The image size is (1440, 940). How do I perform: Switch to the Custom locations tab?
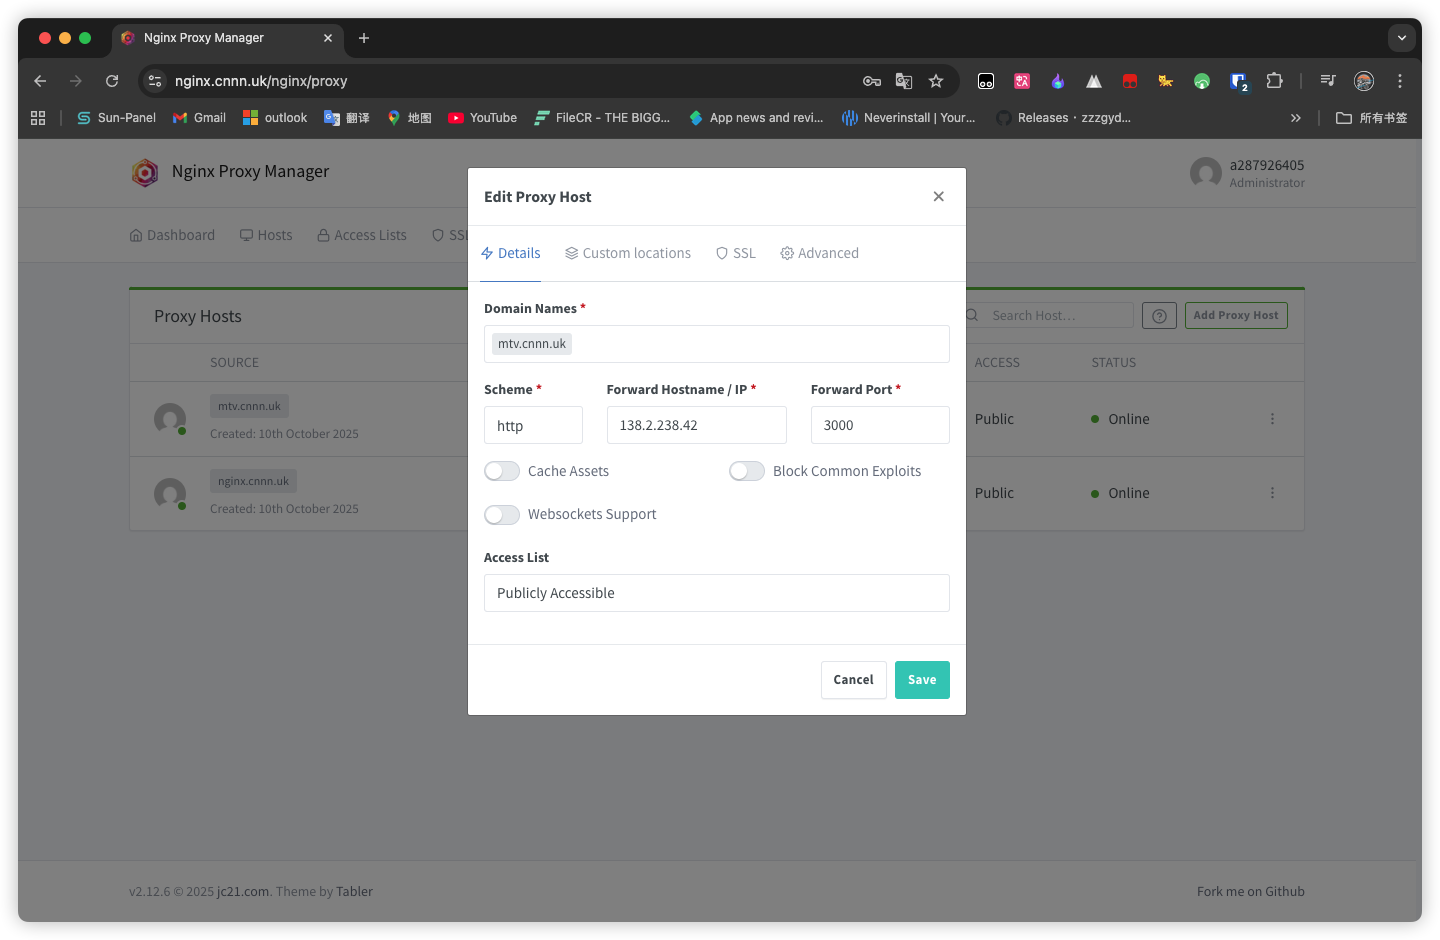point(628,253)
